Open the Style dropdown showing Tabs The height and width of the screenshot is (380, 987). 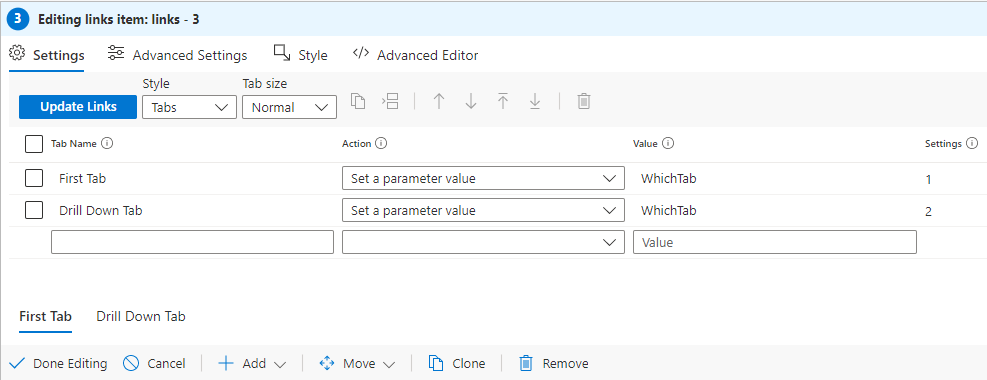tap(189, 107)
